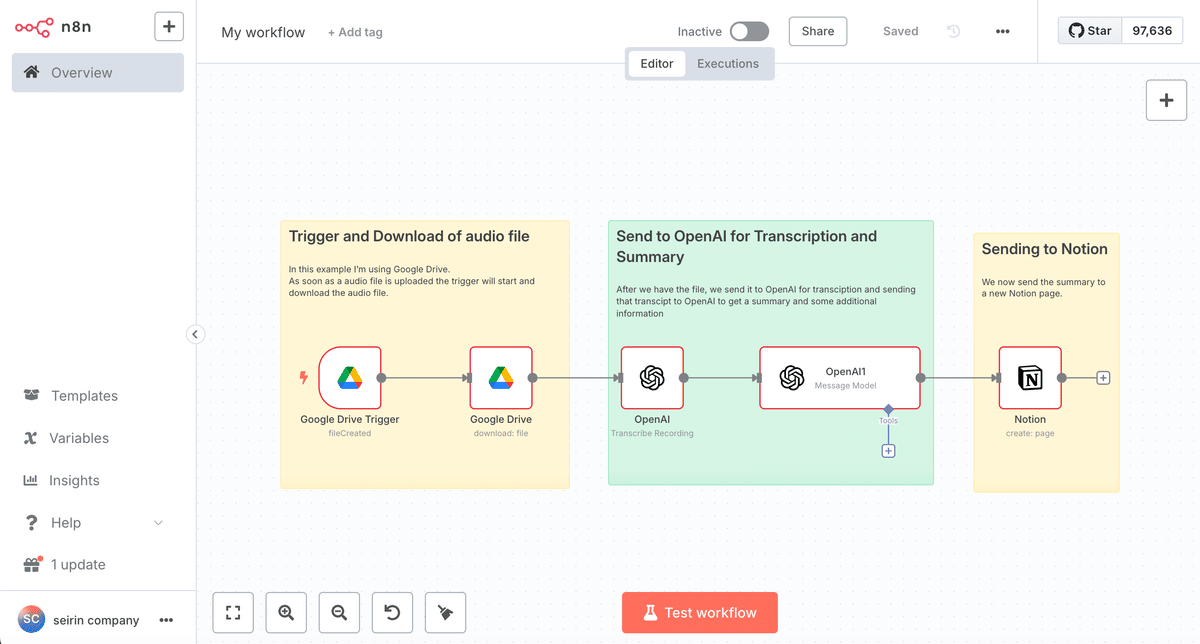The height and width of the screenshot is (644, 1200).
Task: Add tool to OpenAI1 plus connector
Action: coord(888,451)
